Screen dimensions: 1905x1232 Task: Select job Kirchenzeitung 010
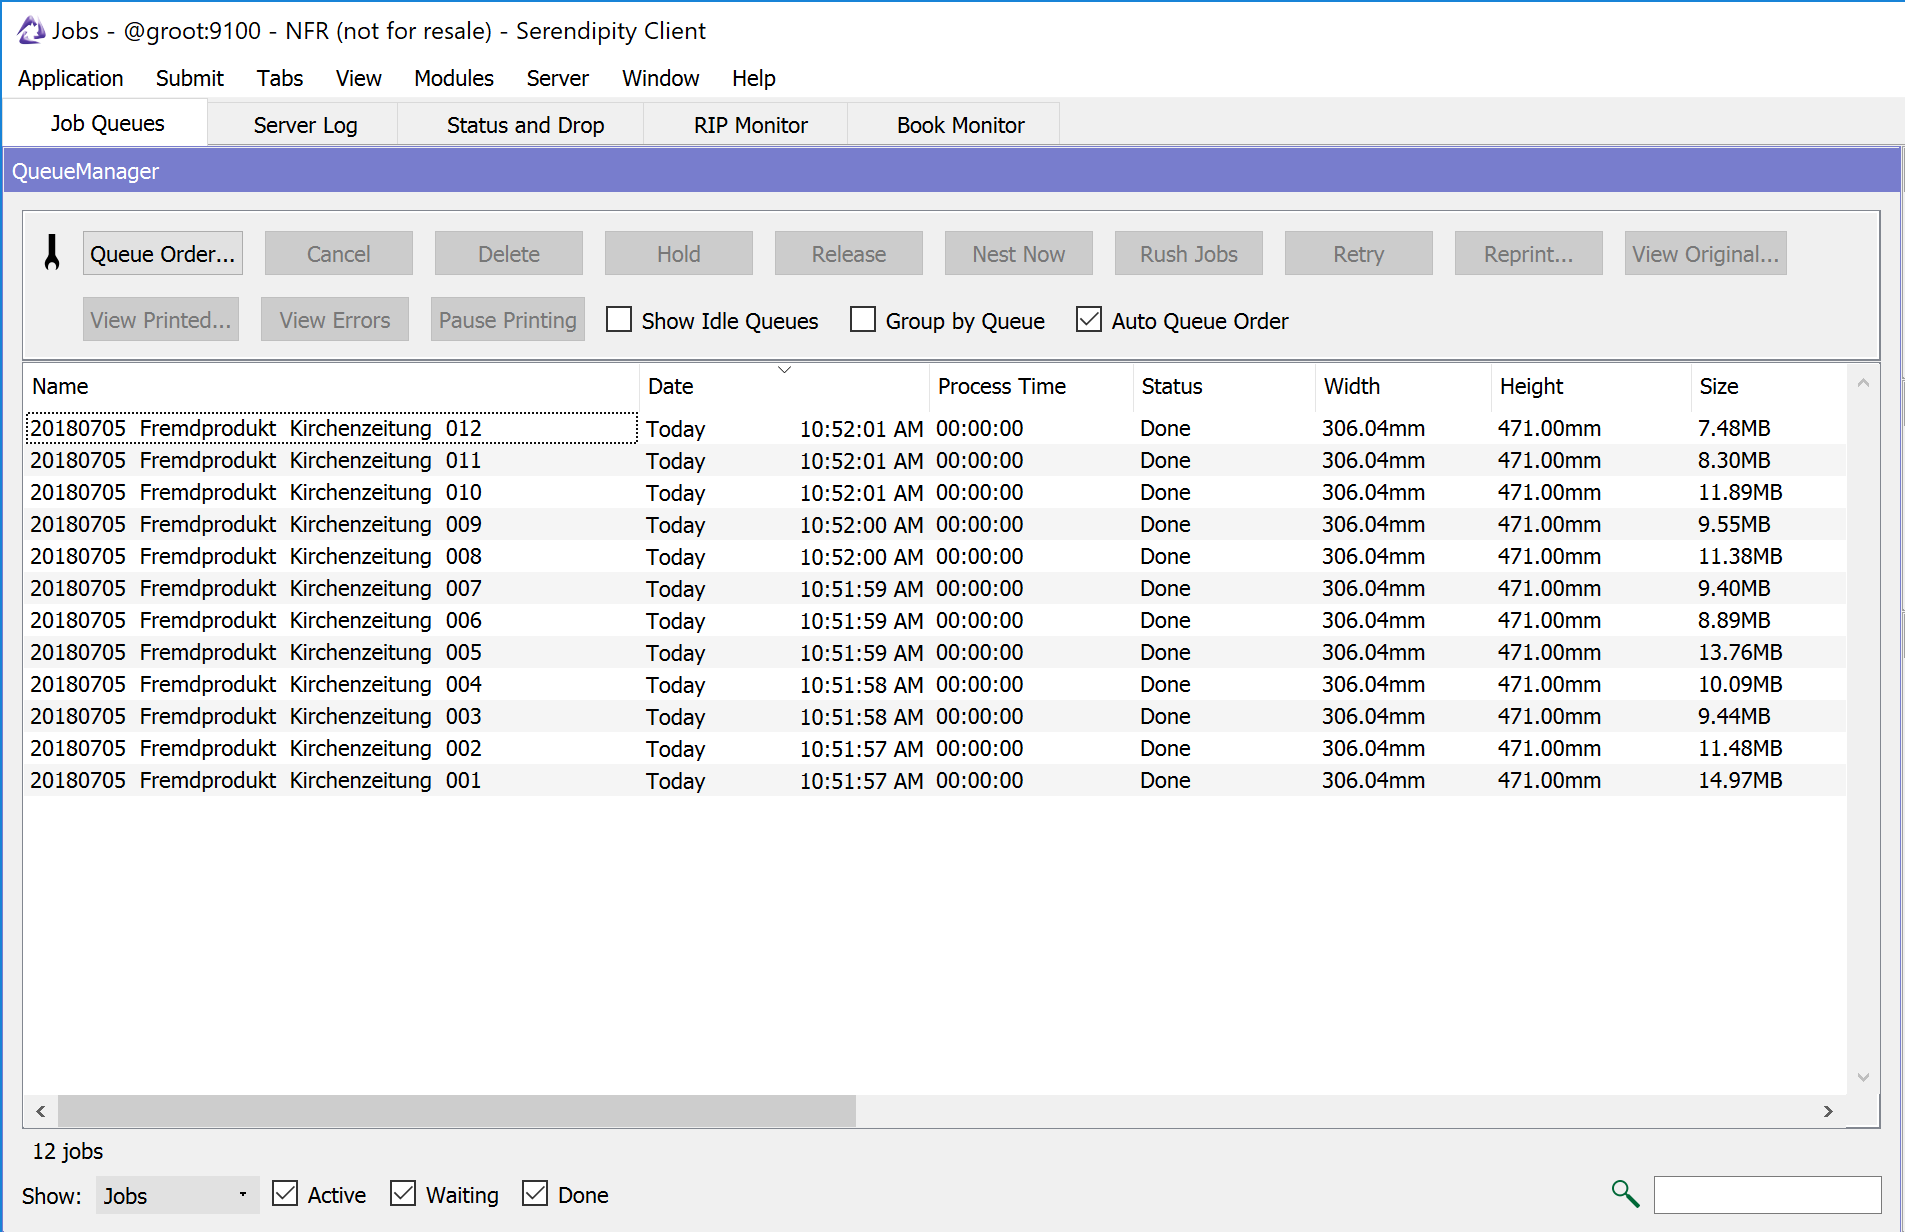coord(935,492)
